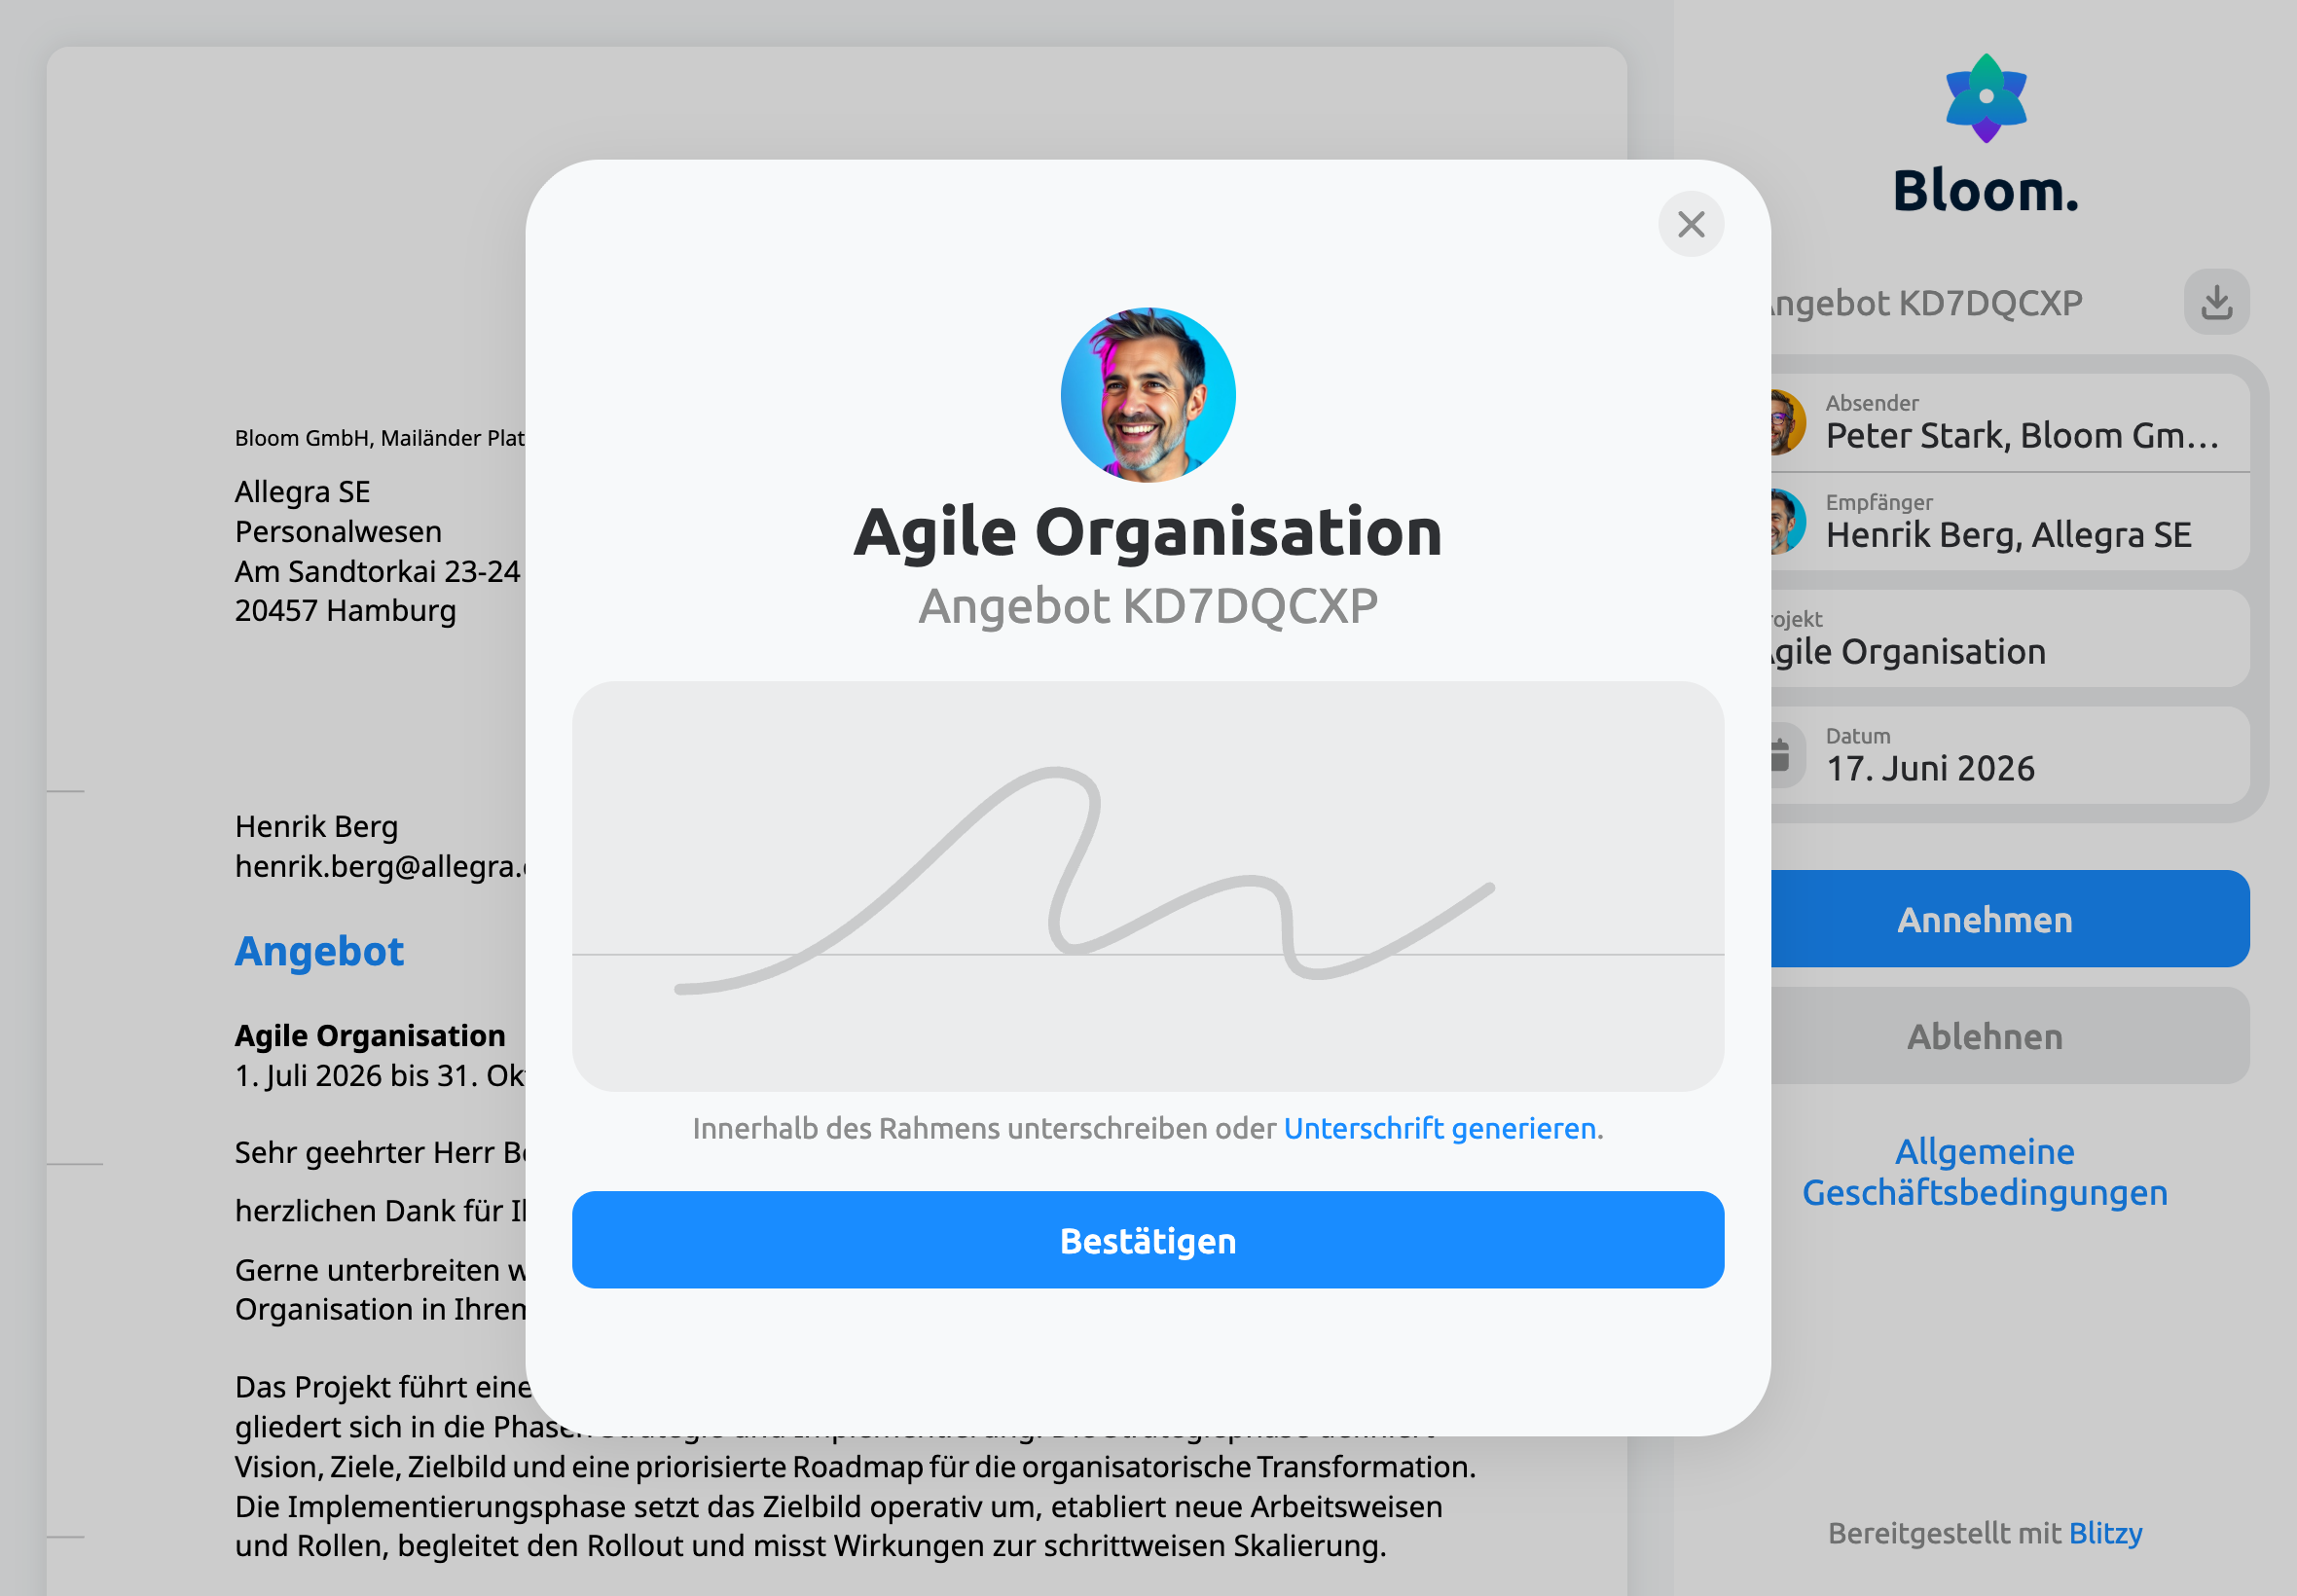Click the Personalwesen line in document
The width and height of the screenshot is (2297, 1596).
coord(338,531)
